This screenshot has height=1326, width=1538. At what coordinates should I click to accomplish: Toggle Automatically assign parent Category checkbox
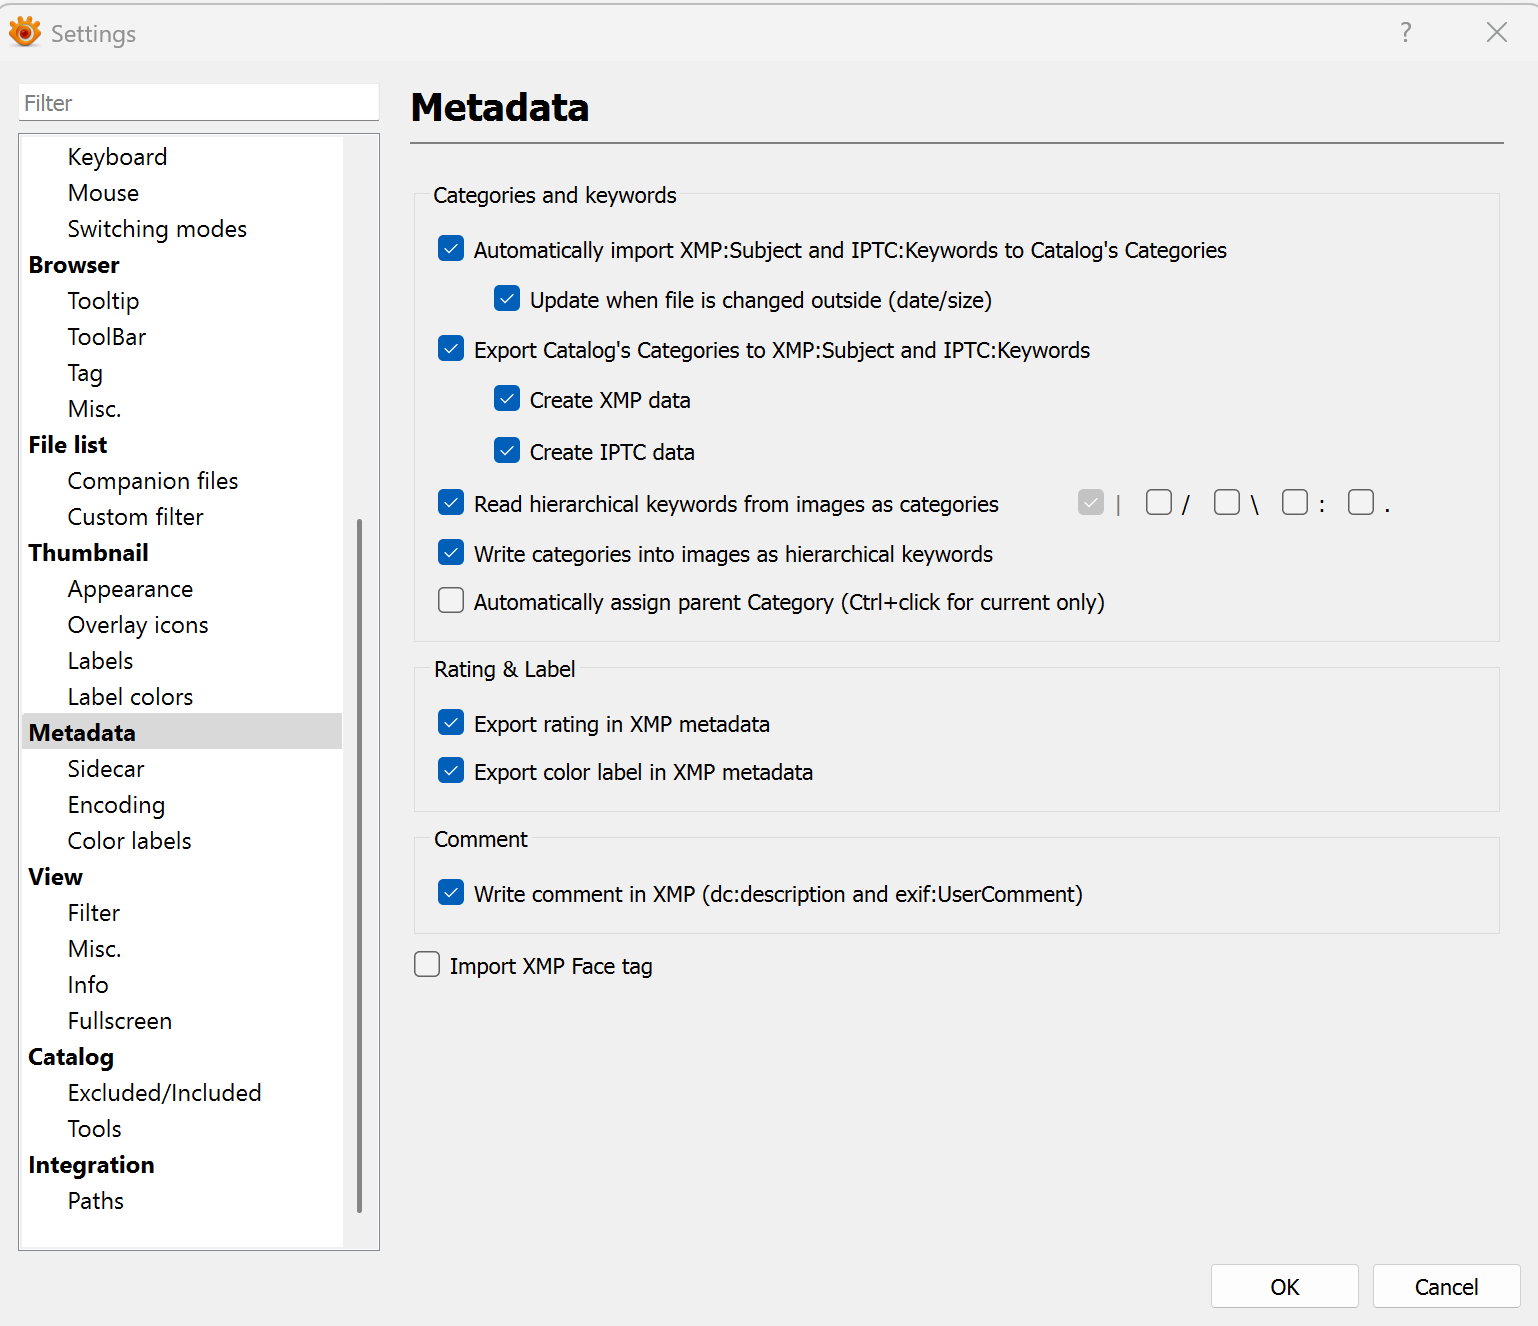451,601
